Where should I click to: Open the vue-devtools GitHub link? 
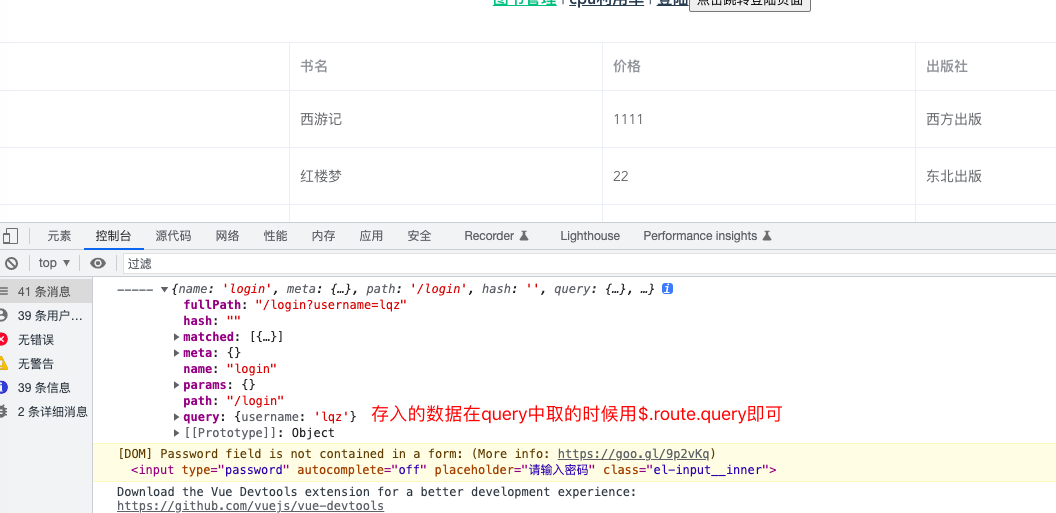(x=251, y=506)
